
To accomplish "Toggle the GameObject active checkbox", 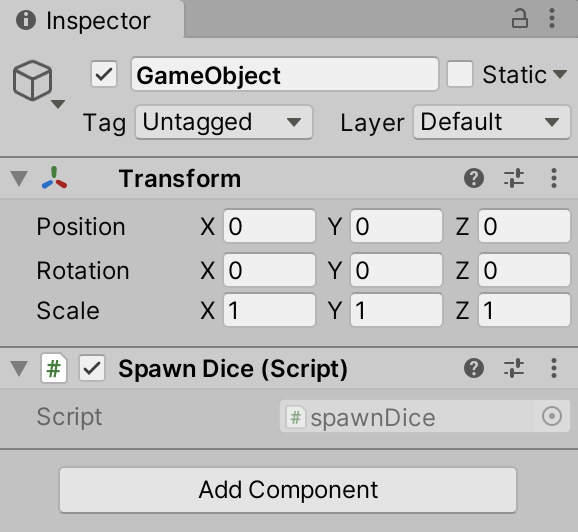I will click(104, 74).
